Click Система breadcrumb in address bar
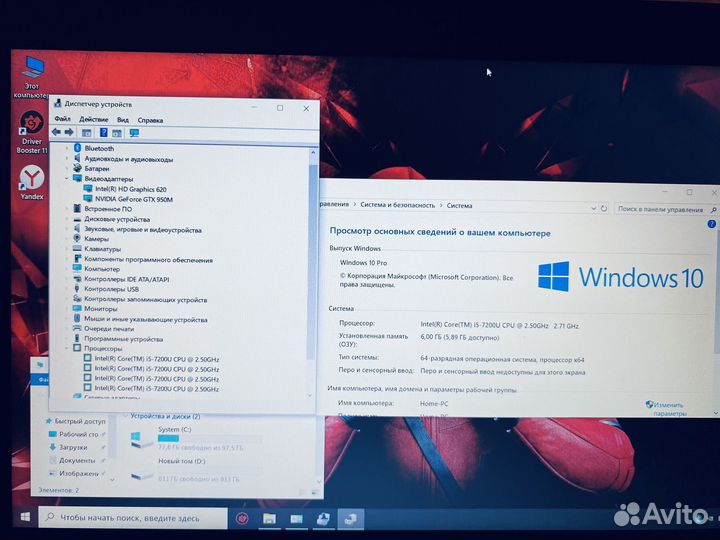Image resolution: width=720 pixels, height=540 pixels. (x=459, y=206)
